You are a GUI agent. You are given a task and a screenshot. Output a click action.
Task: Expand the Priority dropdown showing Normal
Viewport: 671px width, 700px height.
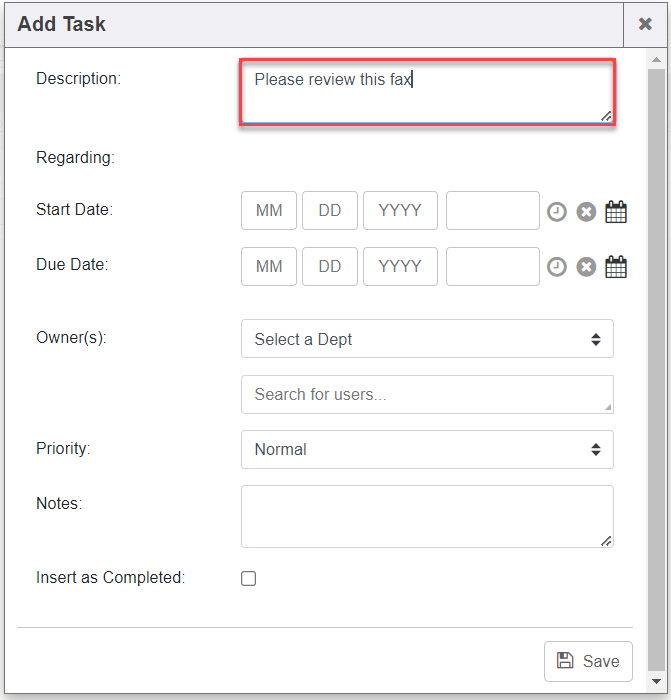427,449
